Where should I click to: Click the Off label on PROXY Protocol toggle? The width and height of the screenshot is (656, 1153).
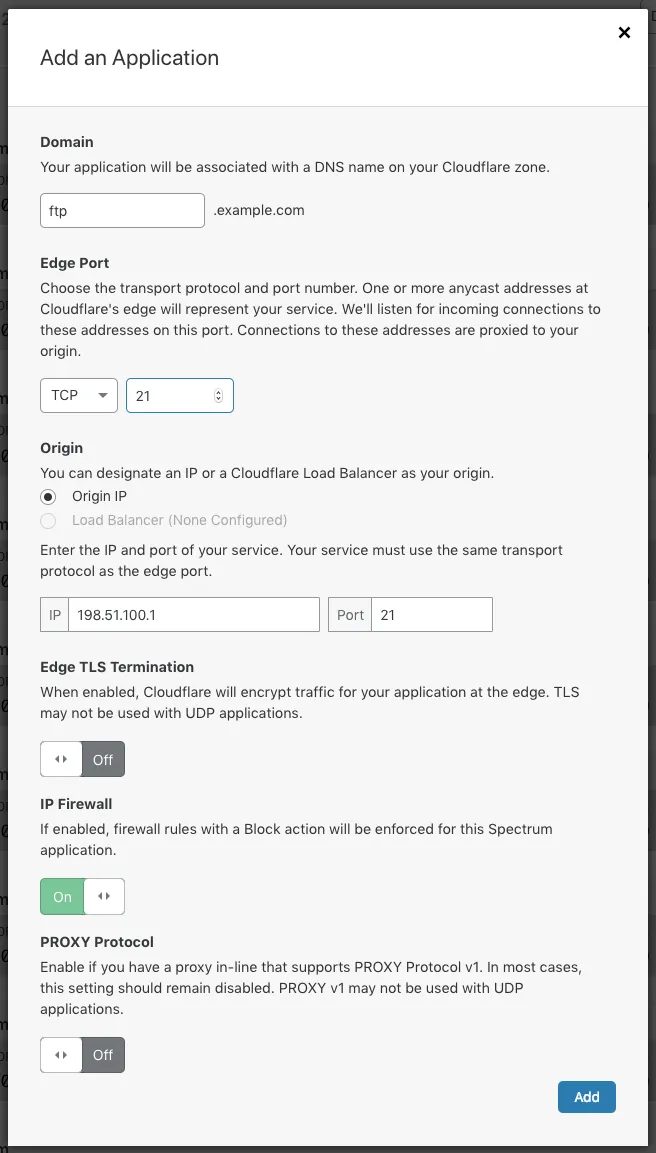[104, 1055]
